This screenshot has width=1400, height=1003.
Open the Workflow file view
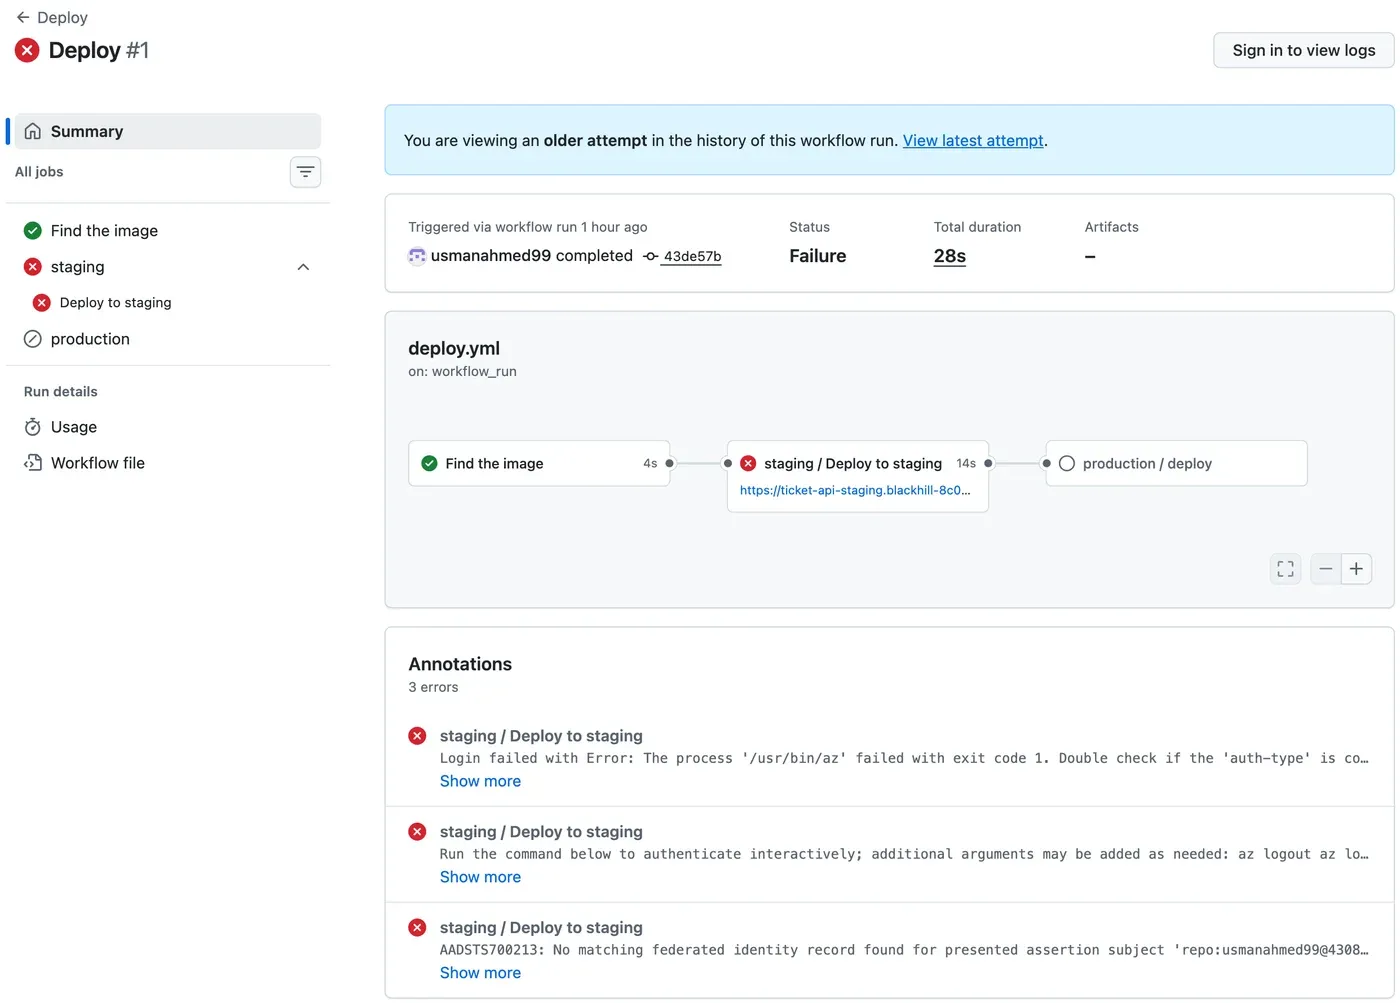click(168, 463)
